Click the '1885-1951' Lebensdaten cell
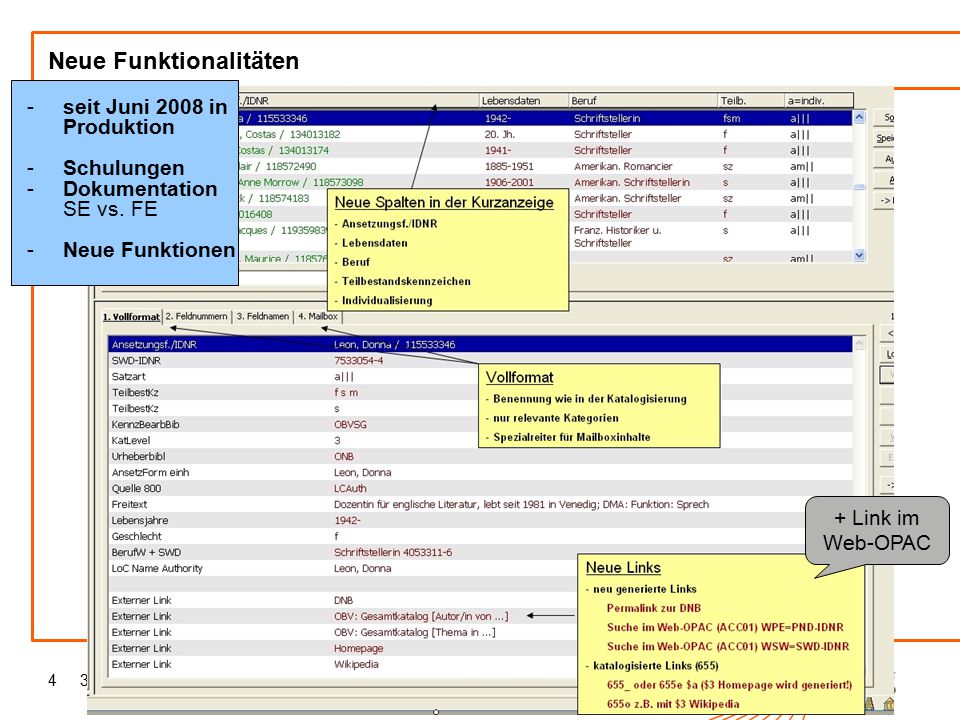The width and height of the screenshot is (960, 720). pyautogui.click(x=509, y=166)
